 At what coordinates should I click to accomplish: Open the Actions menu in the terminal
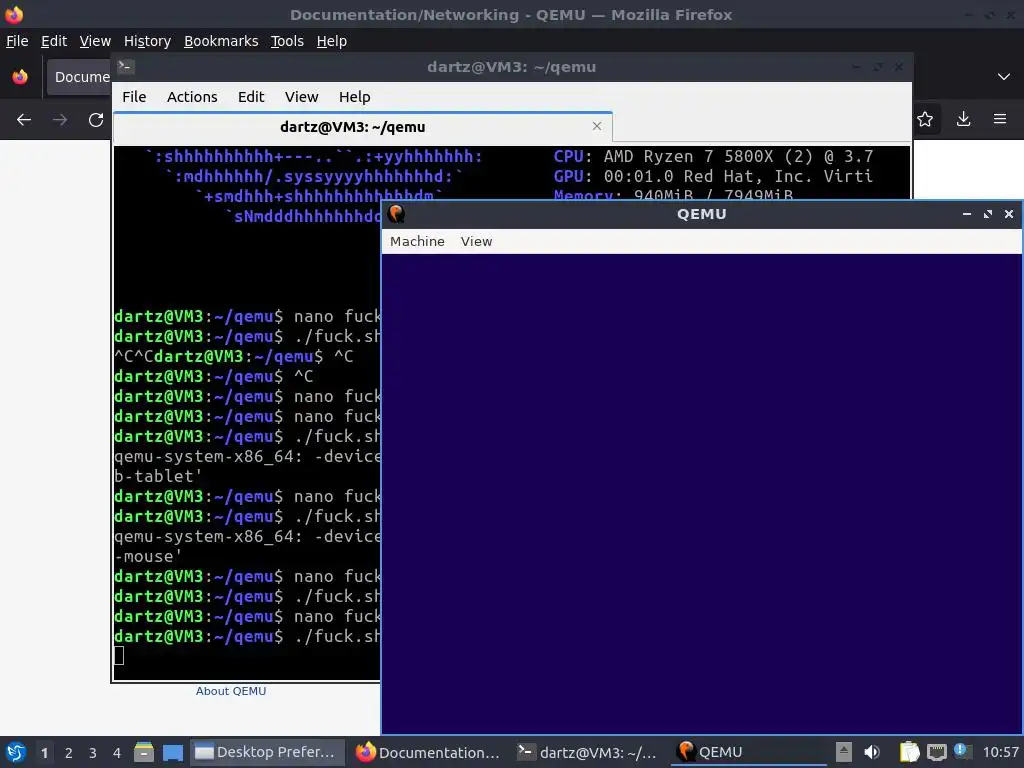pos(192,97)
